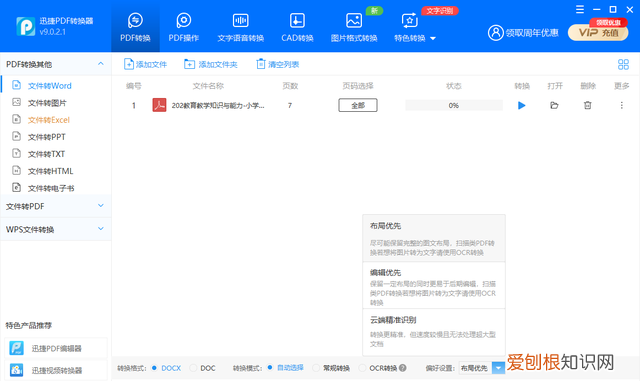Click the 页码选择 column header
Screen dimensions: 640x381
358,86
